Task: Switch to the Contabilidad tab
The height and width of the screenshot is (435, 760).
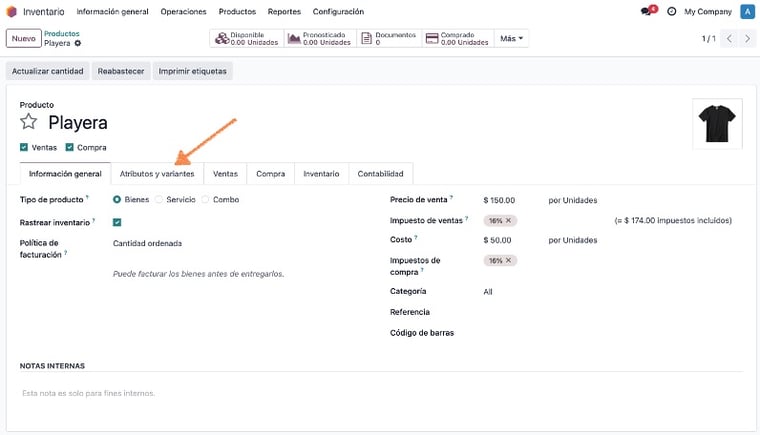Action: tap(380, 174)
